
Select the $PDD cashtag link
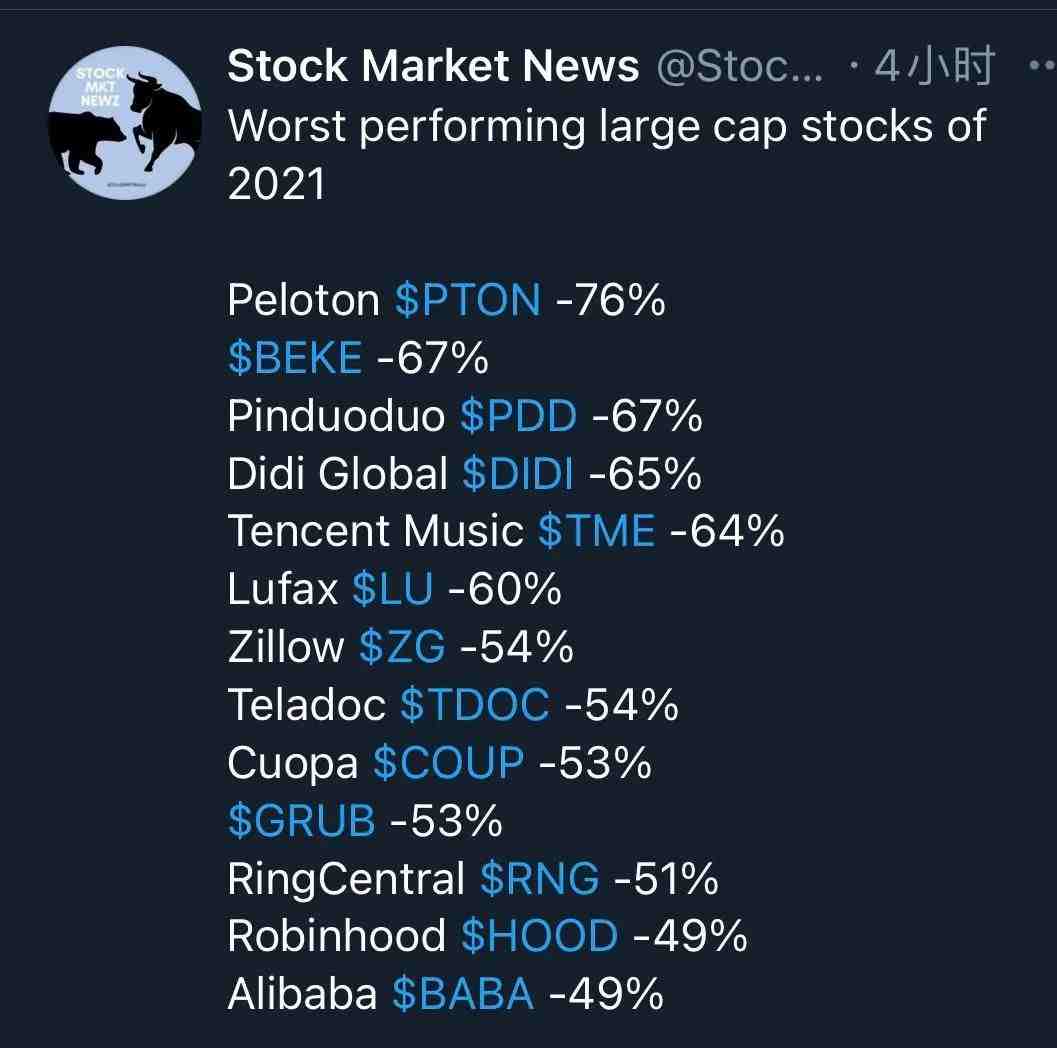pos(518,416)
